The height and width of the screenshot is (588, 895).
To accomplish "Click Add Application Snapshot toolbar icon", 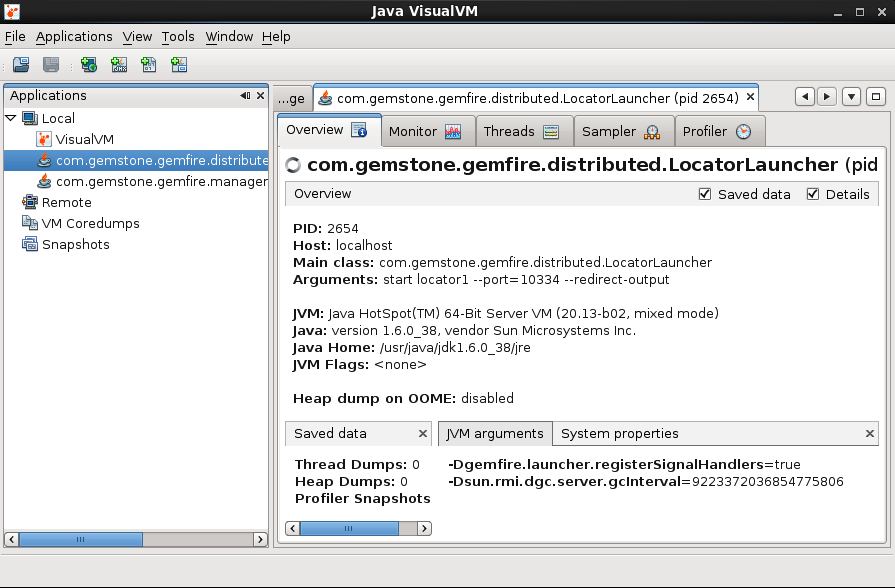I will [179, 65].
